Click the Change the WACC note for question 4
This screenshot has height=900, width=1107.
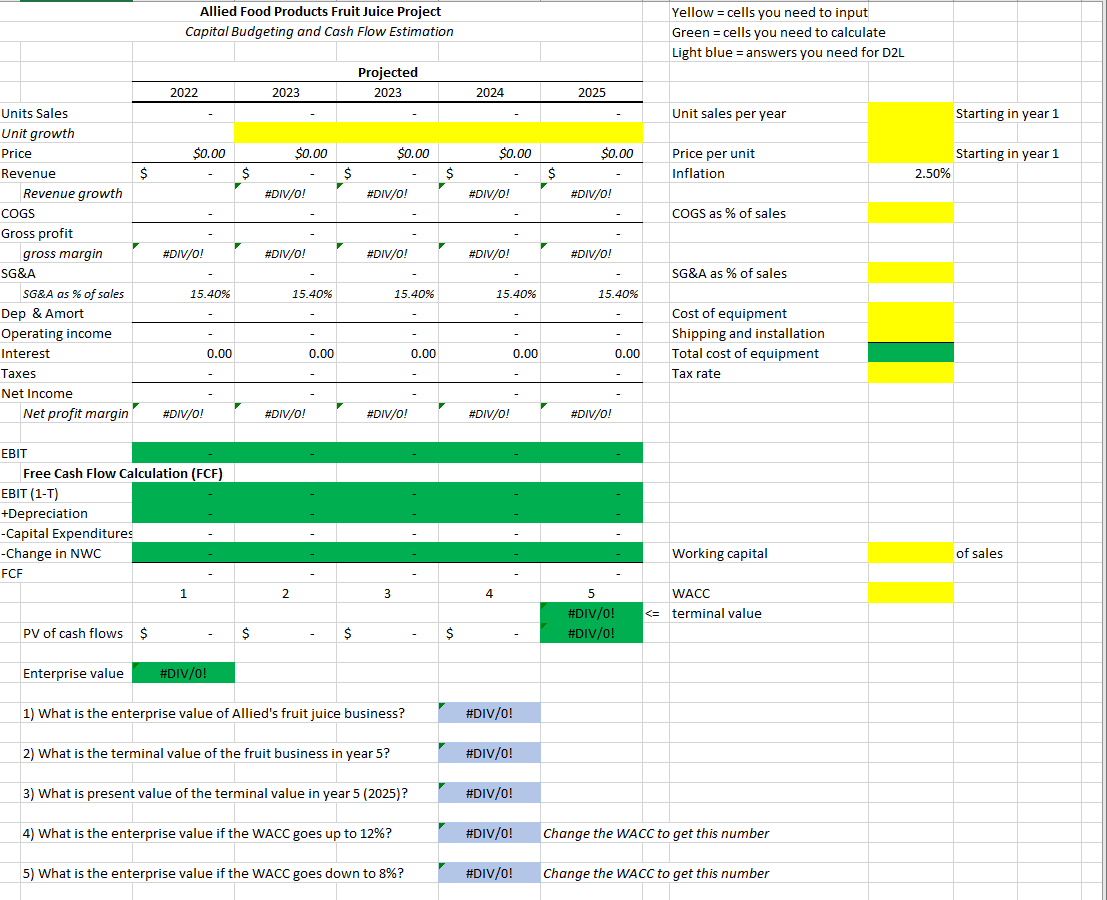pos(656,833)
